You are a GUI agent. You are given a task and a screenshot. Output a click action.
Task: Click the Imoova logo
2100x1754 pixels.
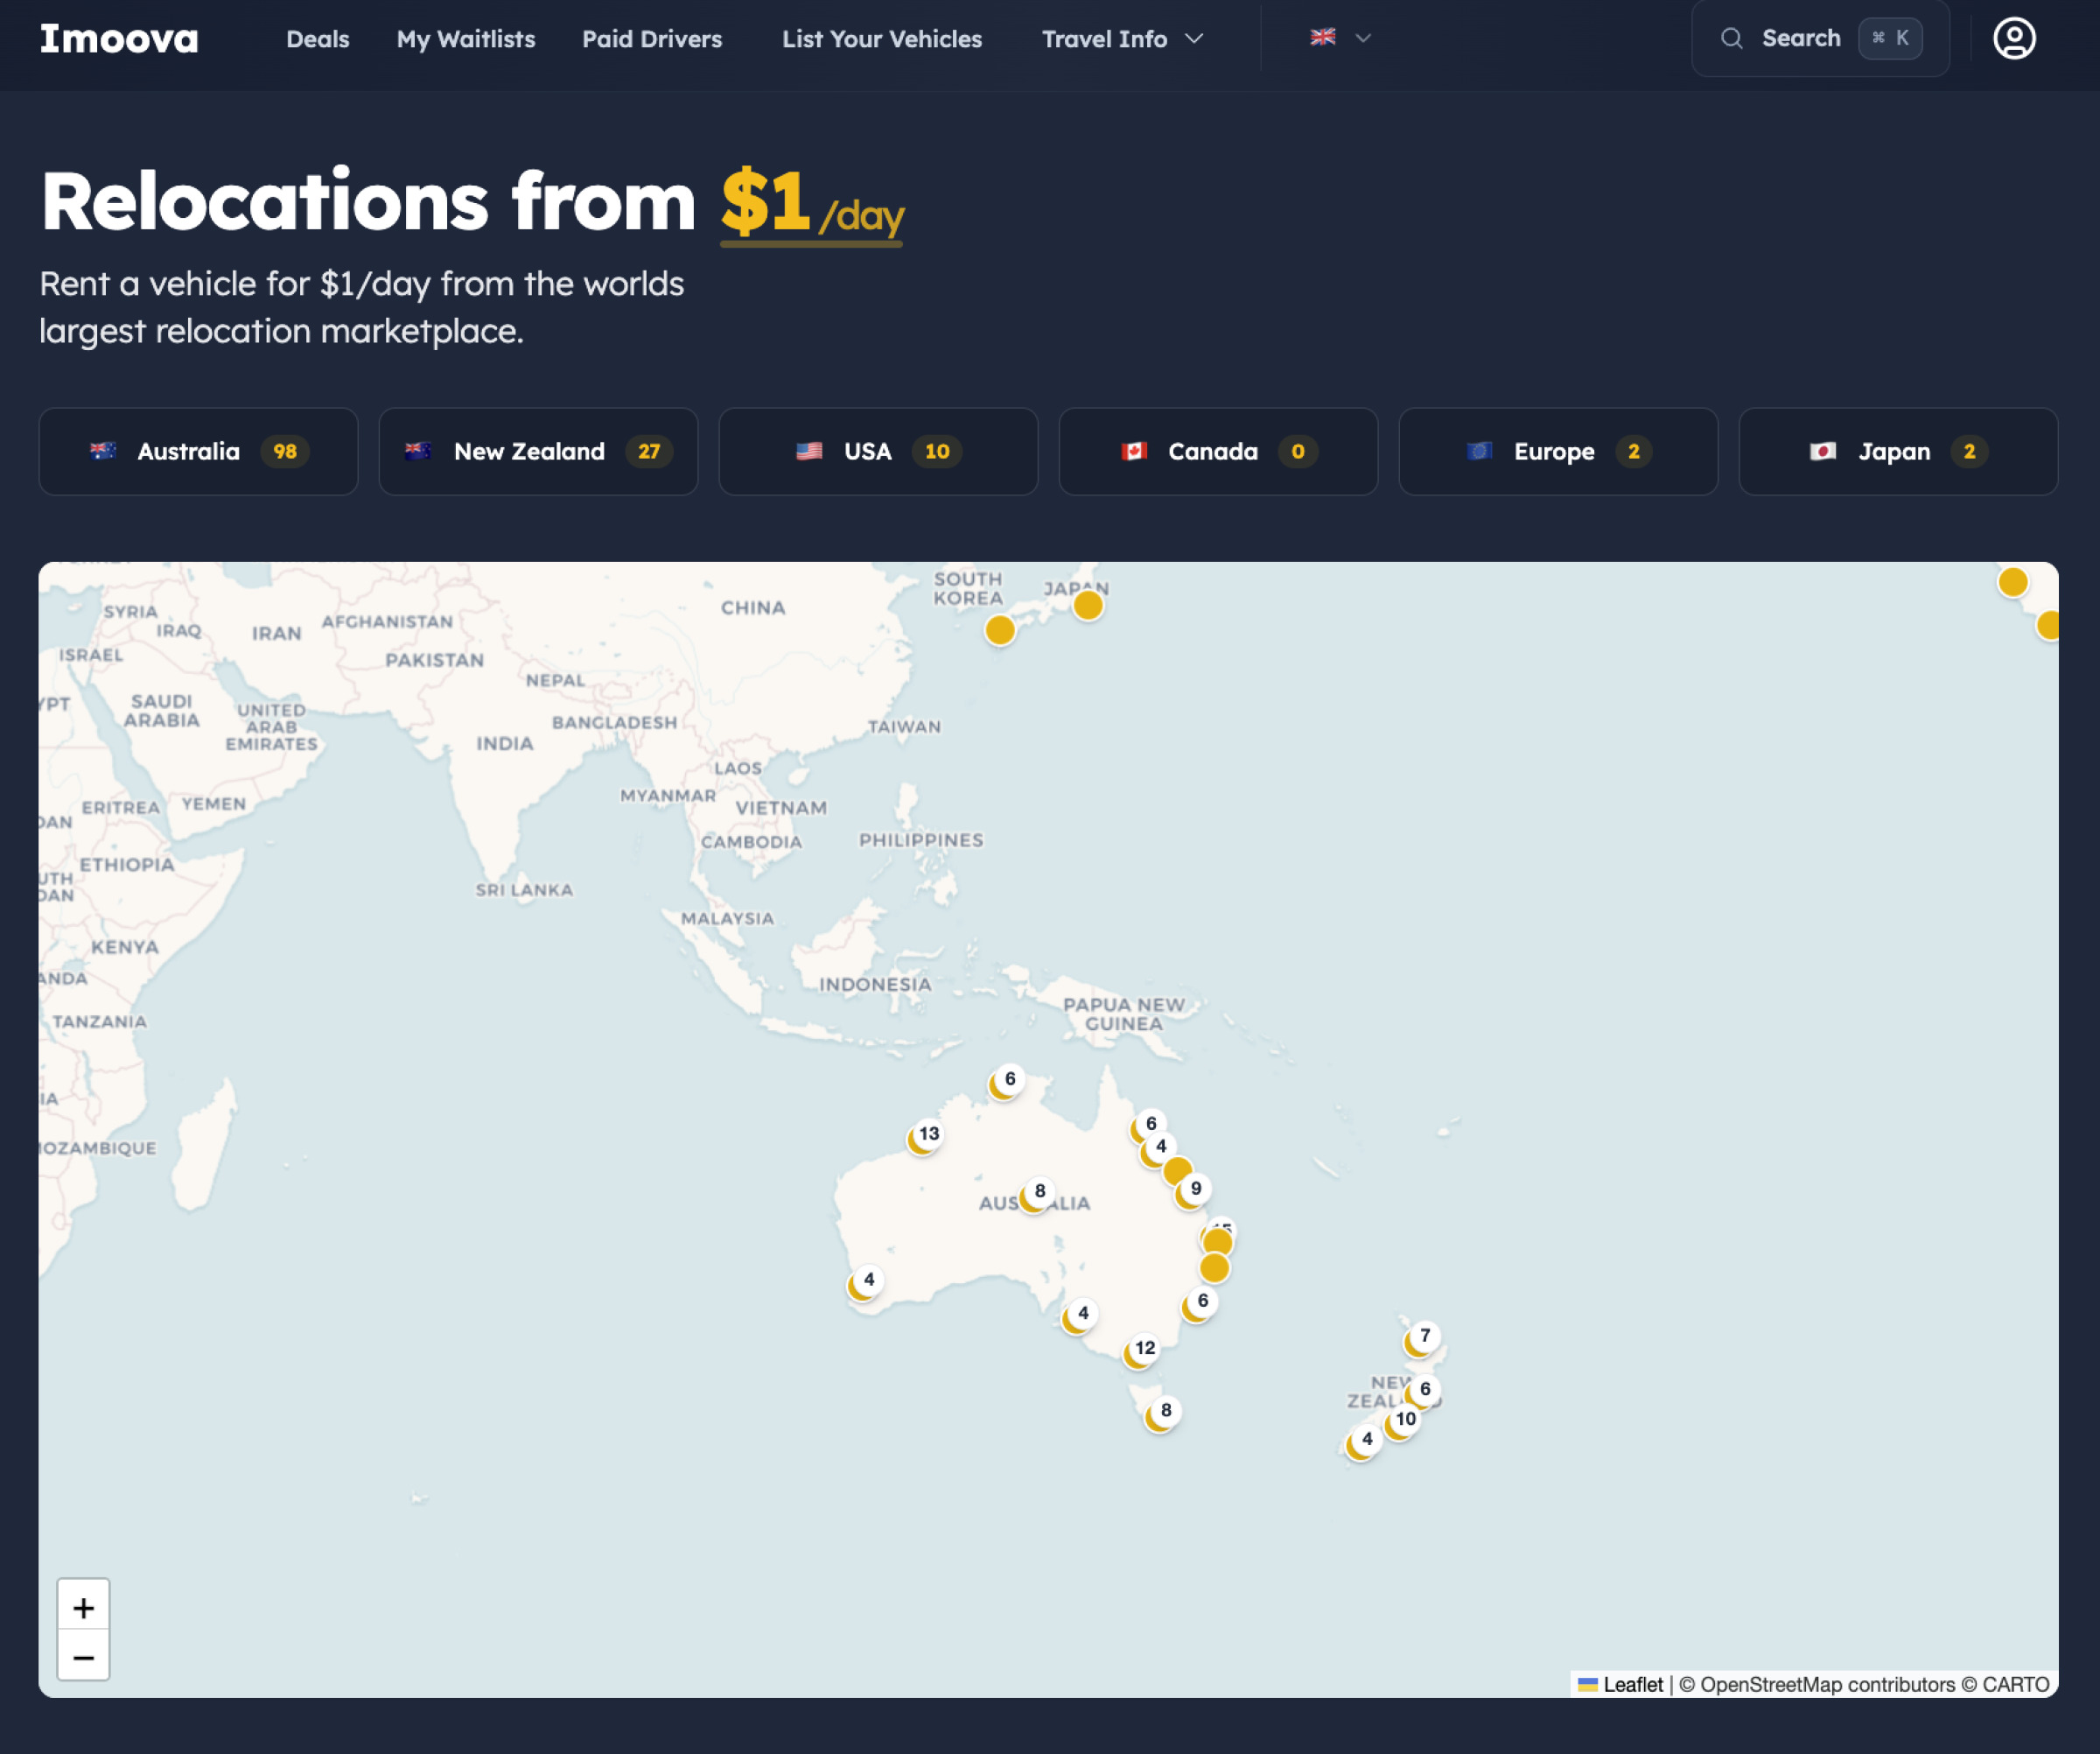(119, 39)
